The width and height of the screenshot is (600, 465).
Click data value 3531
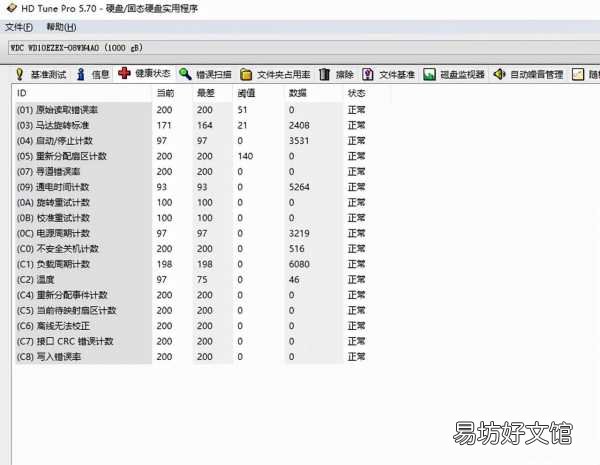click(299, 141)
